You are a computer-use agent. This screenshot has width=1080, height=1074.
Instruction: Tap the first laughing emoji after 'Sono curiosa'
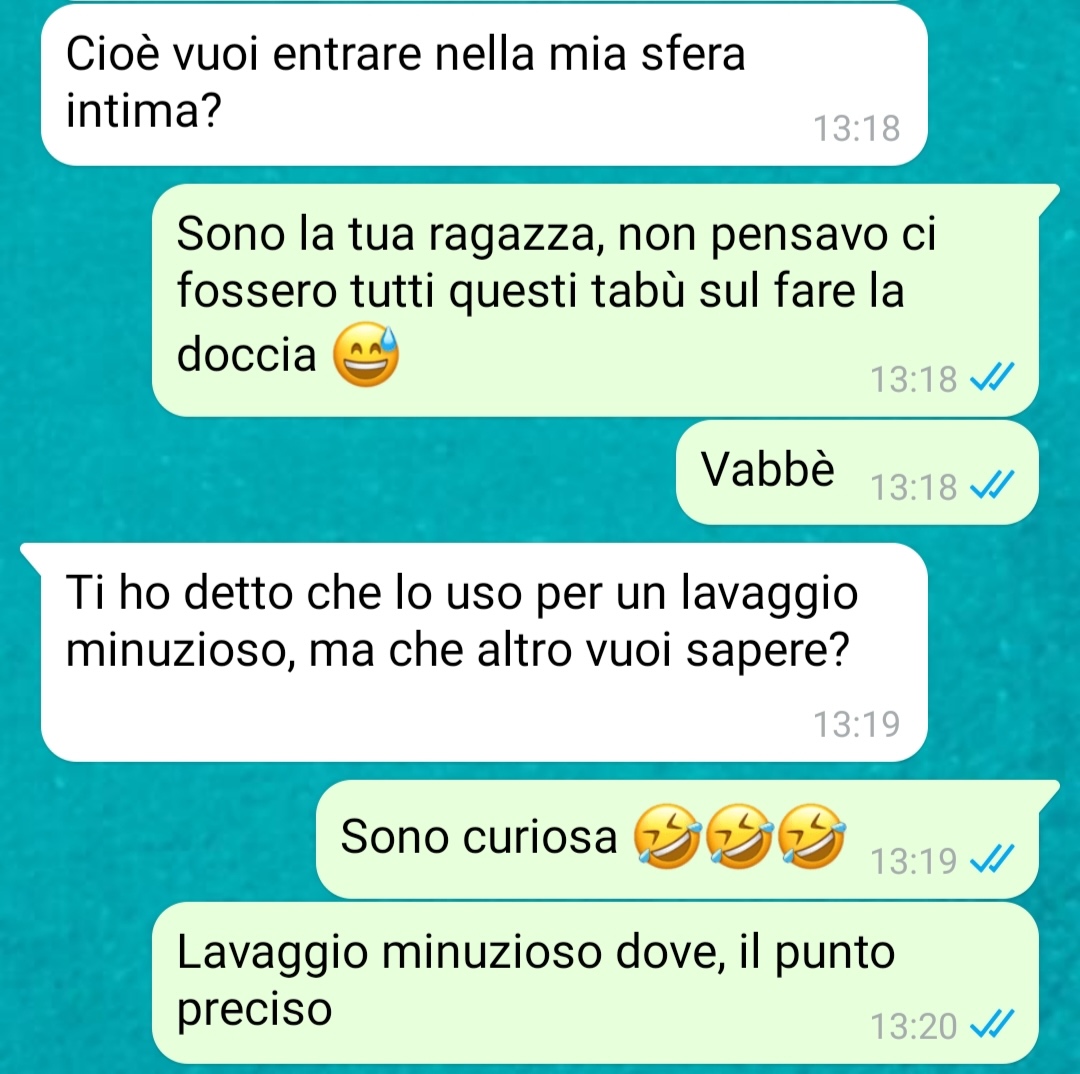[x=667, y=836]
